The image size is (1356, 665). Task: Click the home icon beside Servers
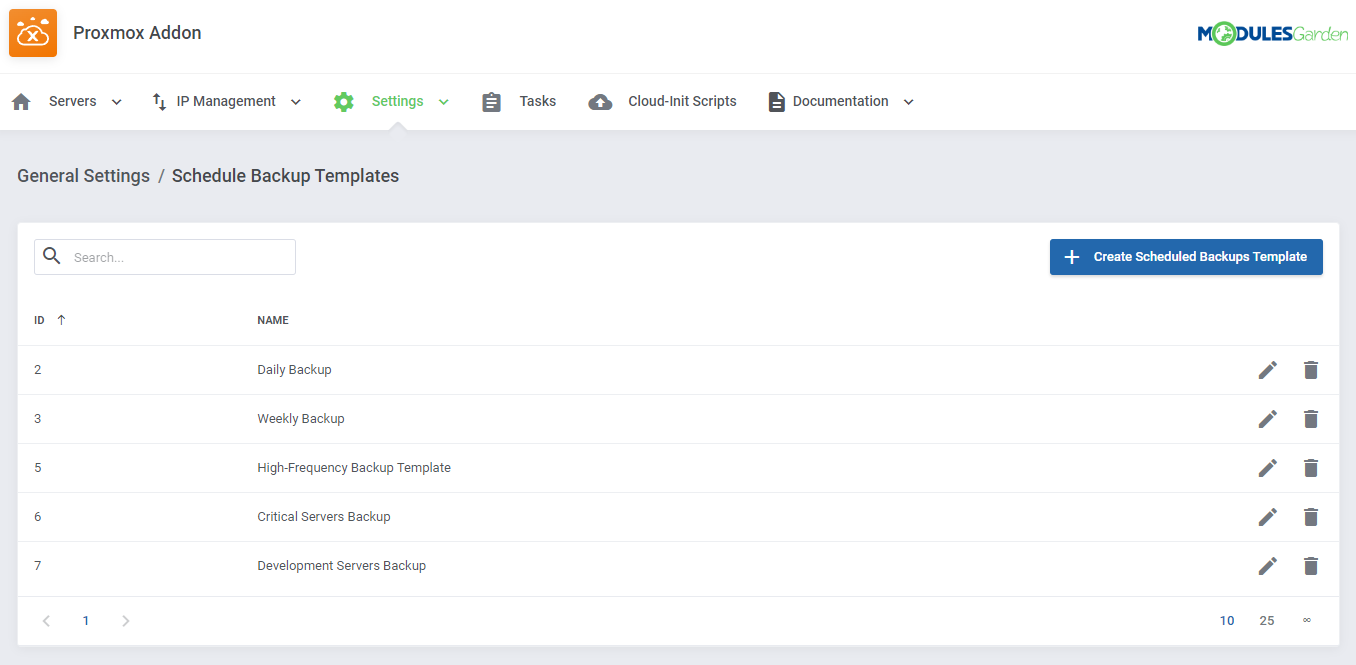[21, 102]
